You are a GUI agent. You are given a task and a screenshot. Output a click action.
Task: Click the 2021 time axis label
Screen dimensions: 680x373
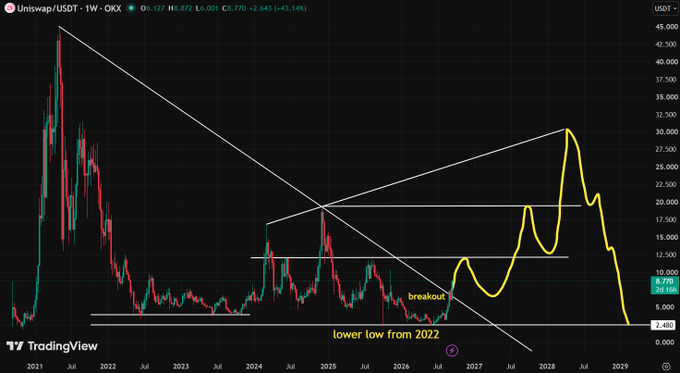point(35,366)
